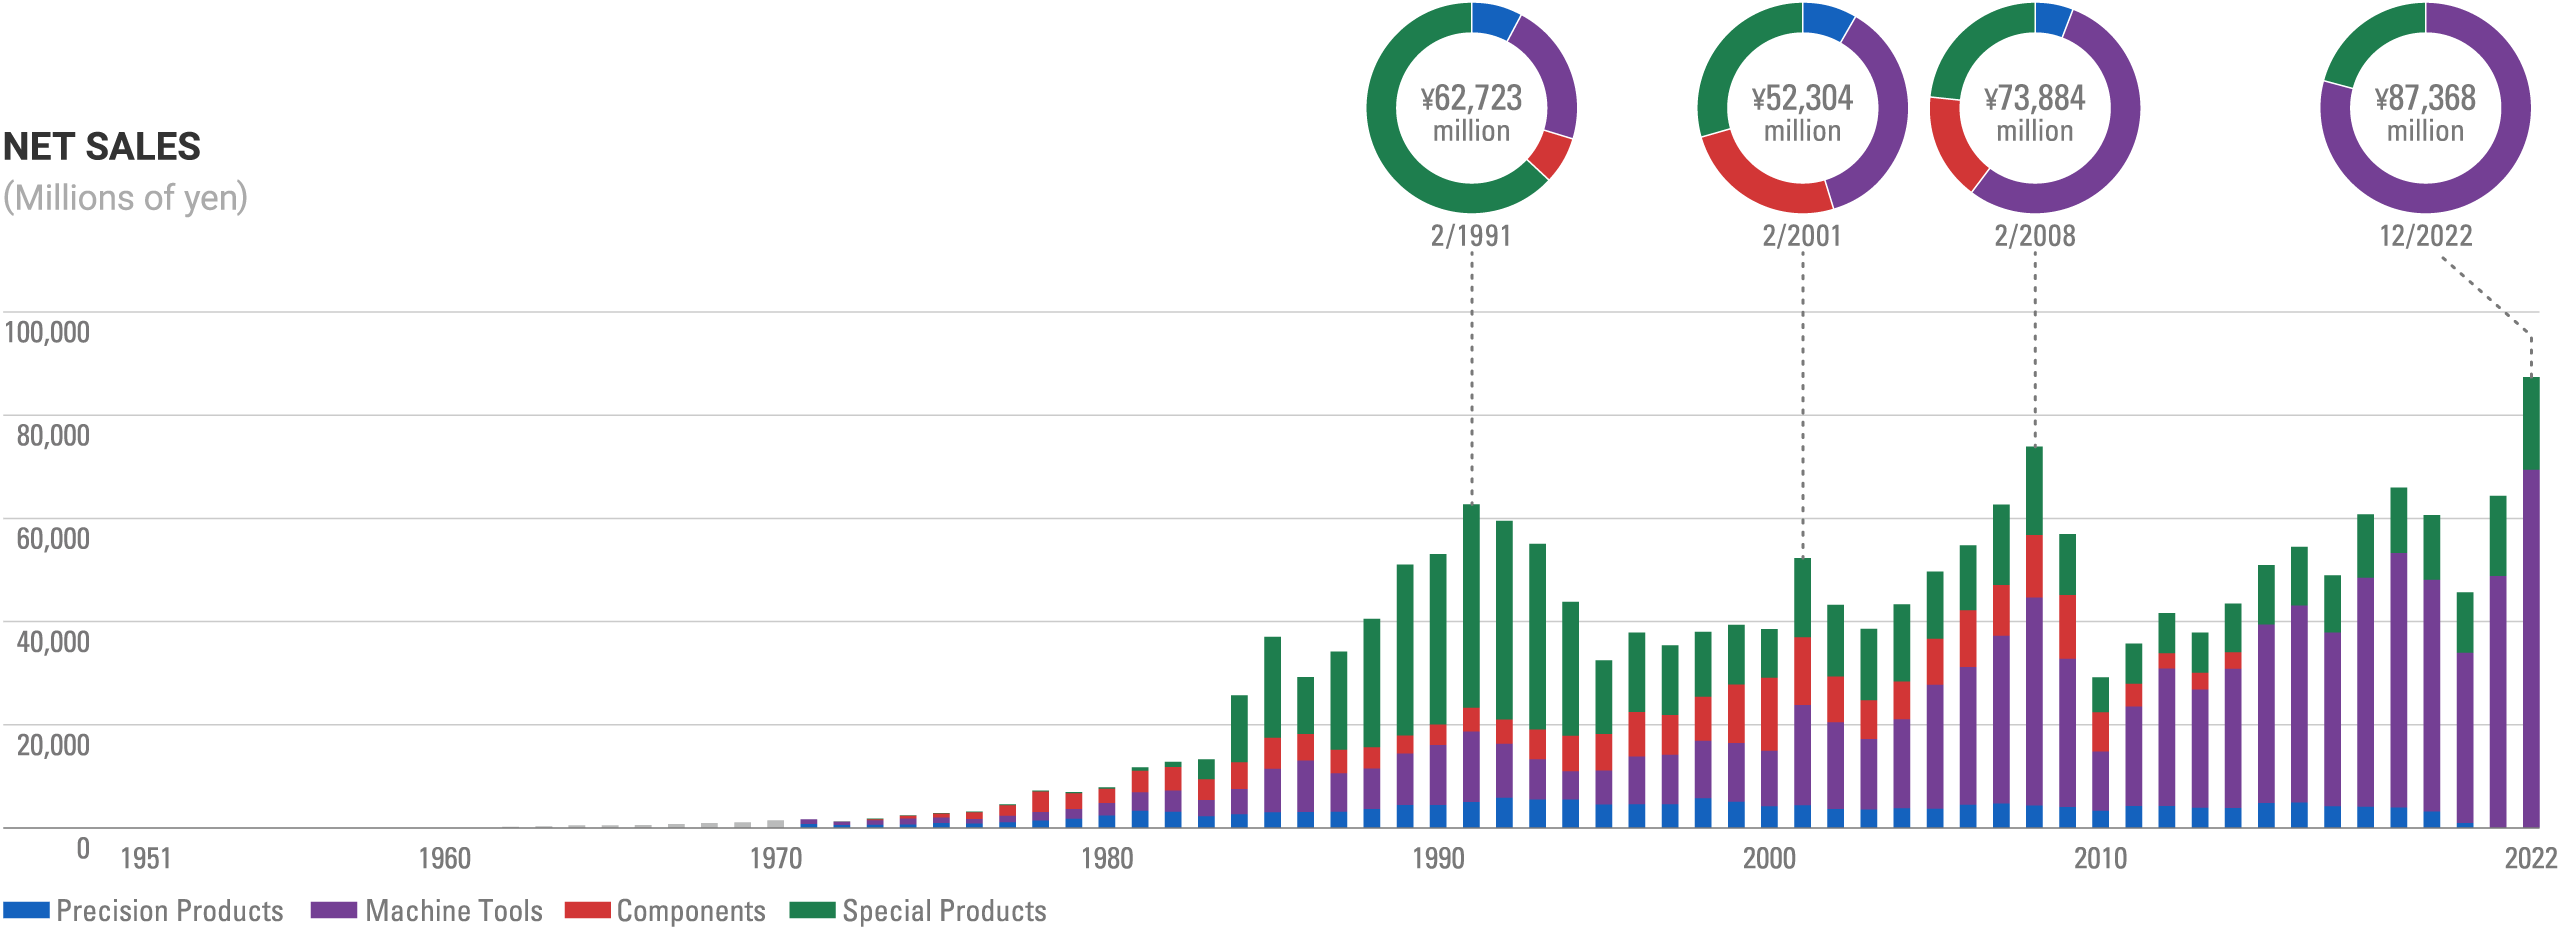Click the (Millions of yen) subtitle

coord(126,198)
